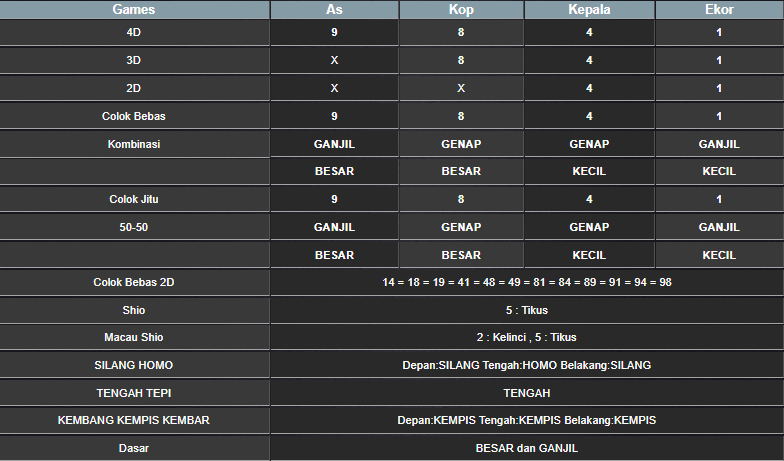The width and height of the screenshot is (784, 461).
Task: Click the BESAR dan GANJIL result
Action: (x=527, y=448)
